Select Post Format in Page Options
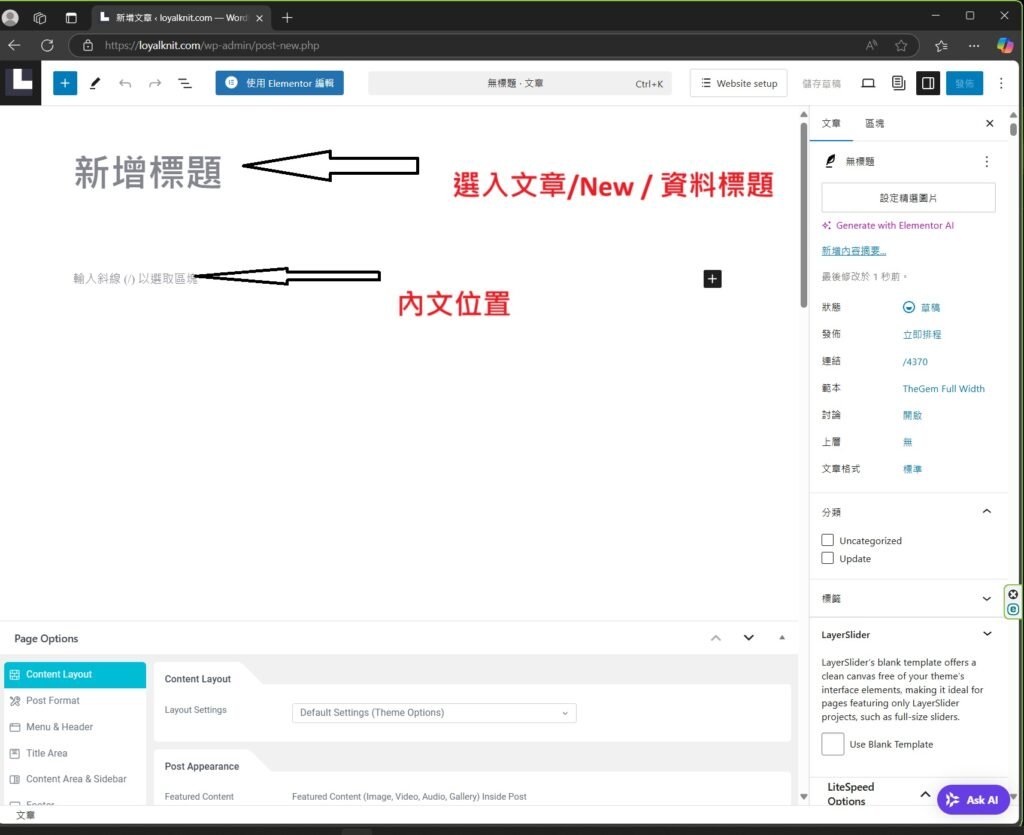 point(53,701)
